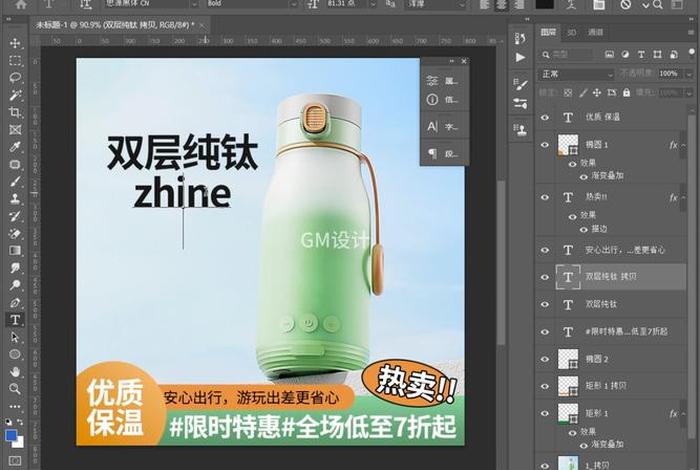Switch to the 通道 (Channels) tab

595,32
